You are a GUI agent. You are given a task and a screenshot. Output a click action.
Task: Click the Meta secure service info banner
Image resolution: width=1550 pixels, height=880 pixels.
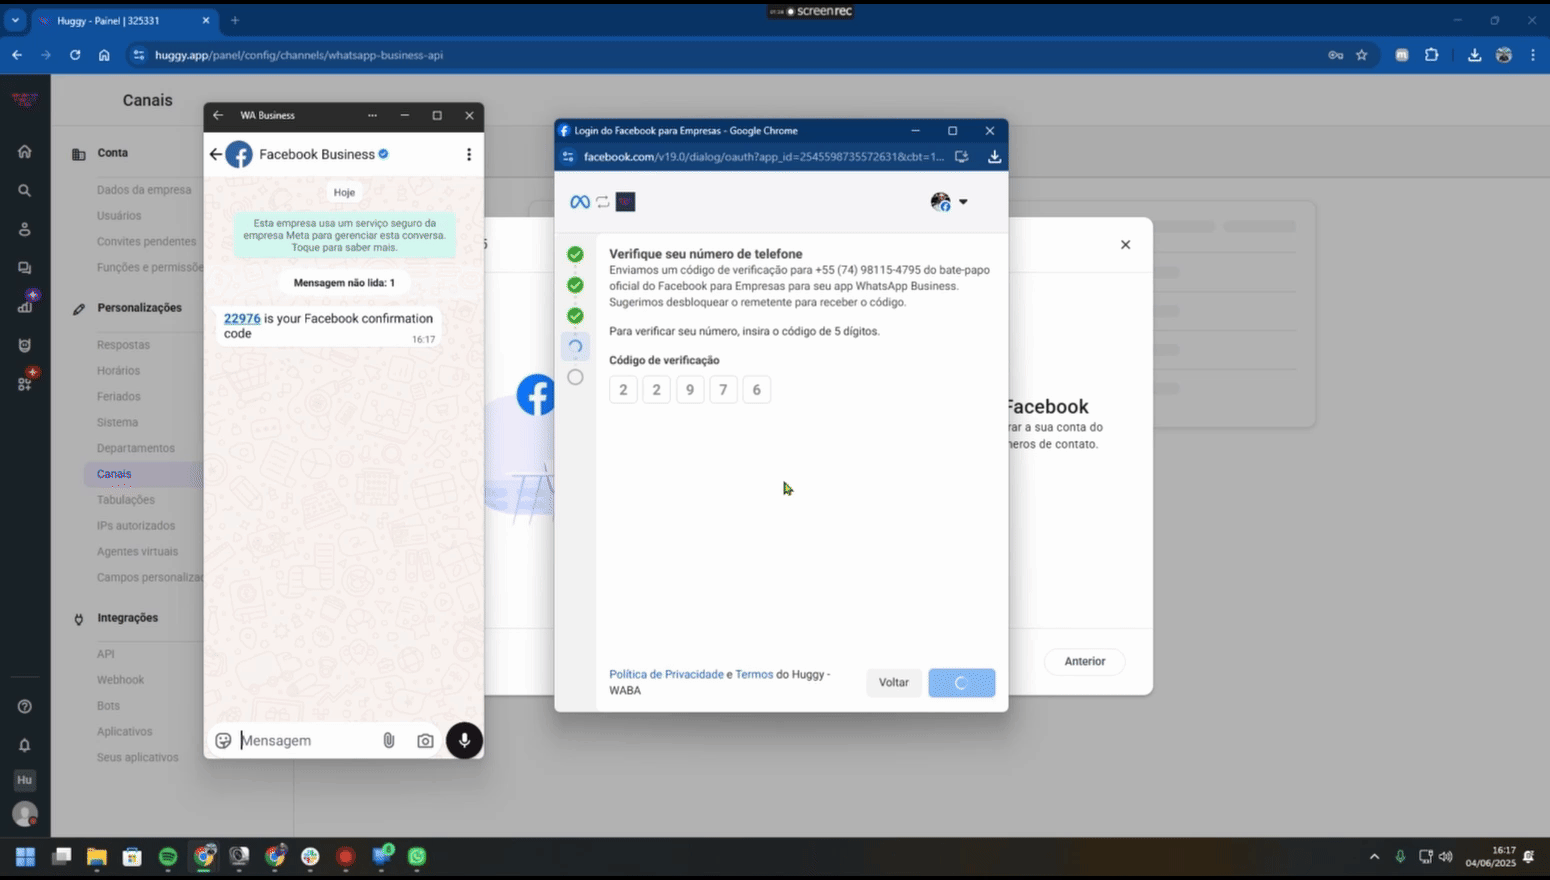[x=345, y=235]
